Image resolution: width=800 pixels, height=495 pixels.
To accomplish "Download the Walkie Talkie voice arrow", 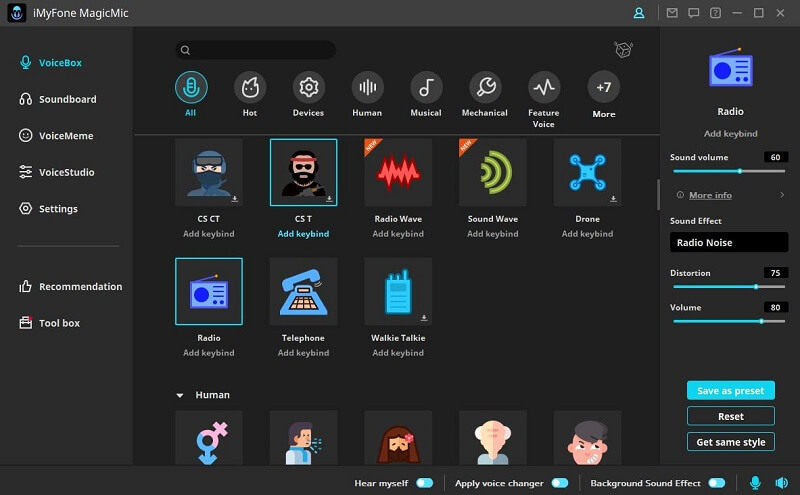I will click(x=424, y=317).
